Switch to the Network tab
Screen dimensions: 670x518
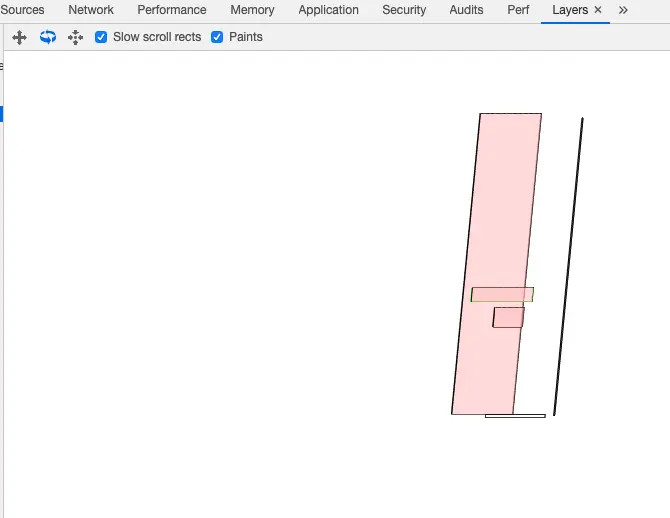[91, 10]
